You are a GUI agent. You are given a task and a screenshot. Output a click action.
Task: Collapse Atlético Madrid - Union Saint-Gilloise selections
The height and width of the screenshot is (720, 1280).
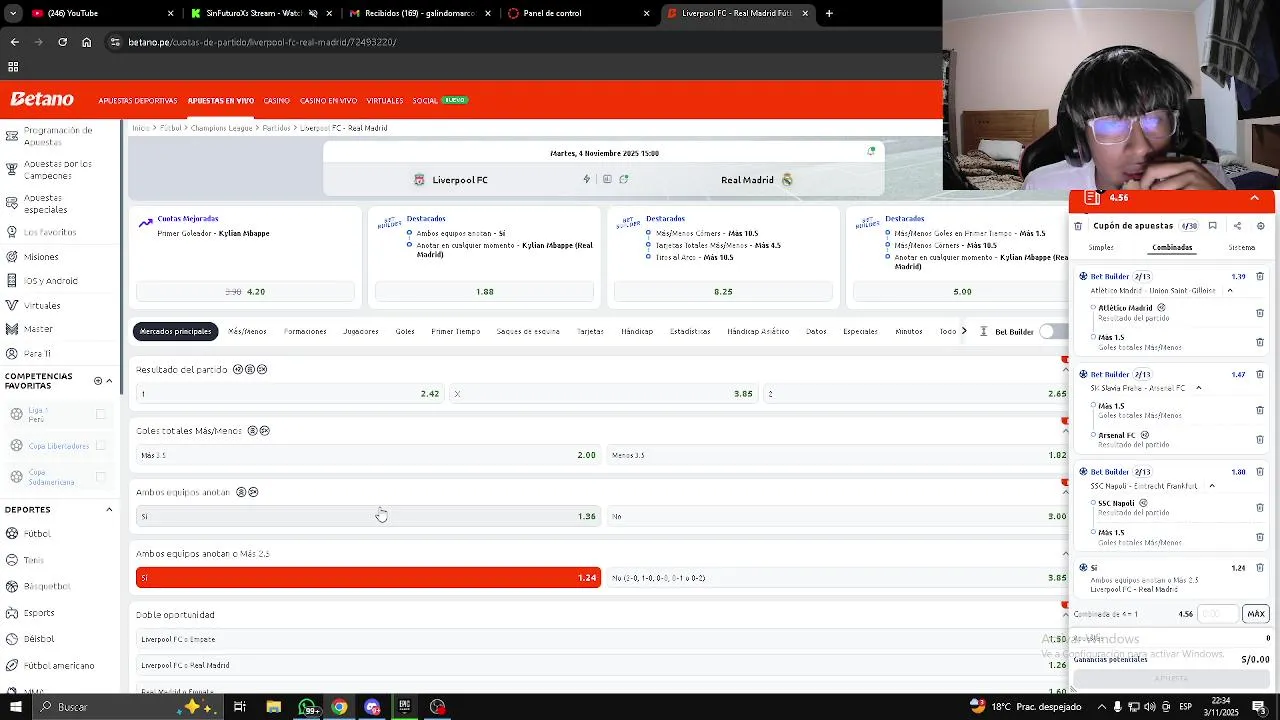click(x=1230, y=291)
